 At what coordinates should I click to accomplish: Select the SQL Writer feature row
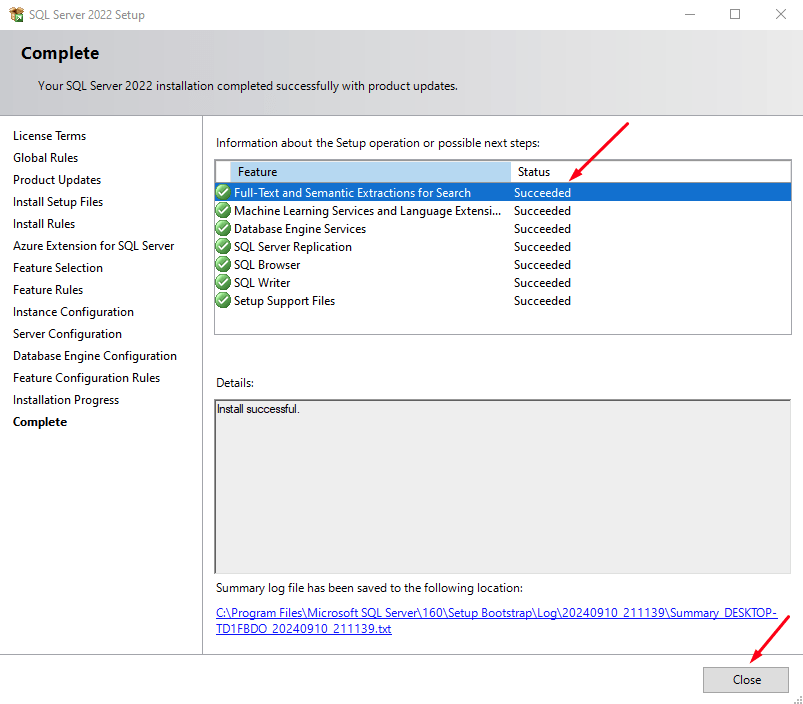coord(503,282)
